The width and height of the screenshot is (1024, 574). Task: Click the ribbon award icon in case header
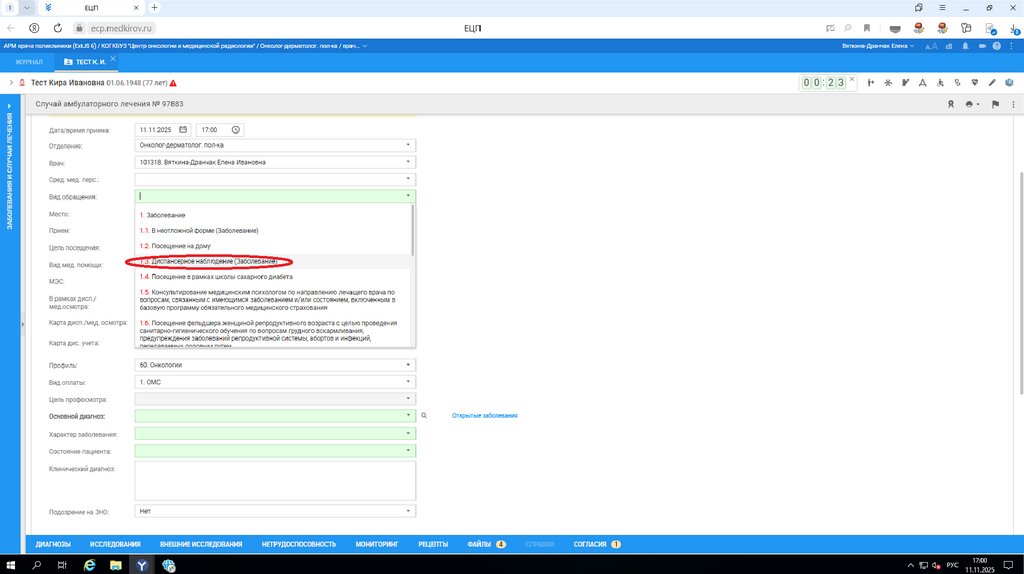(951, 104)
